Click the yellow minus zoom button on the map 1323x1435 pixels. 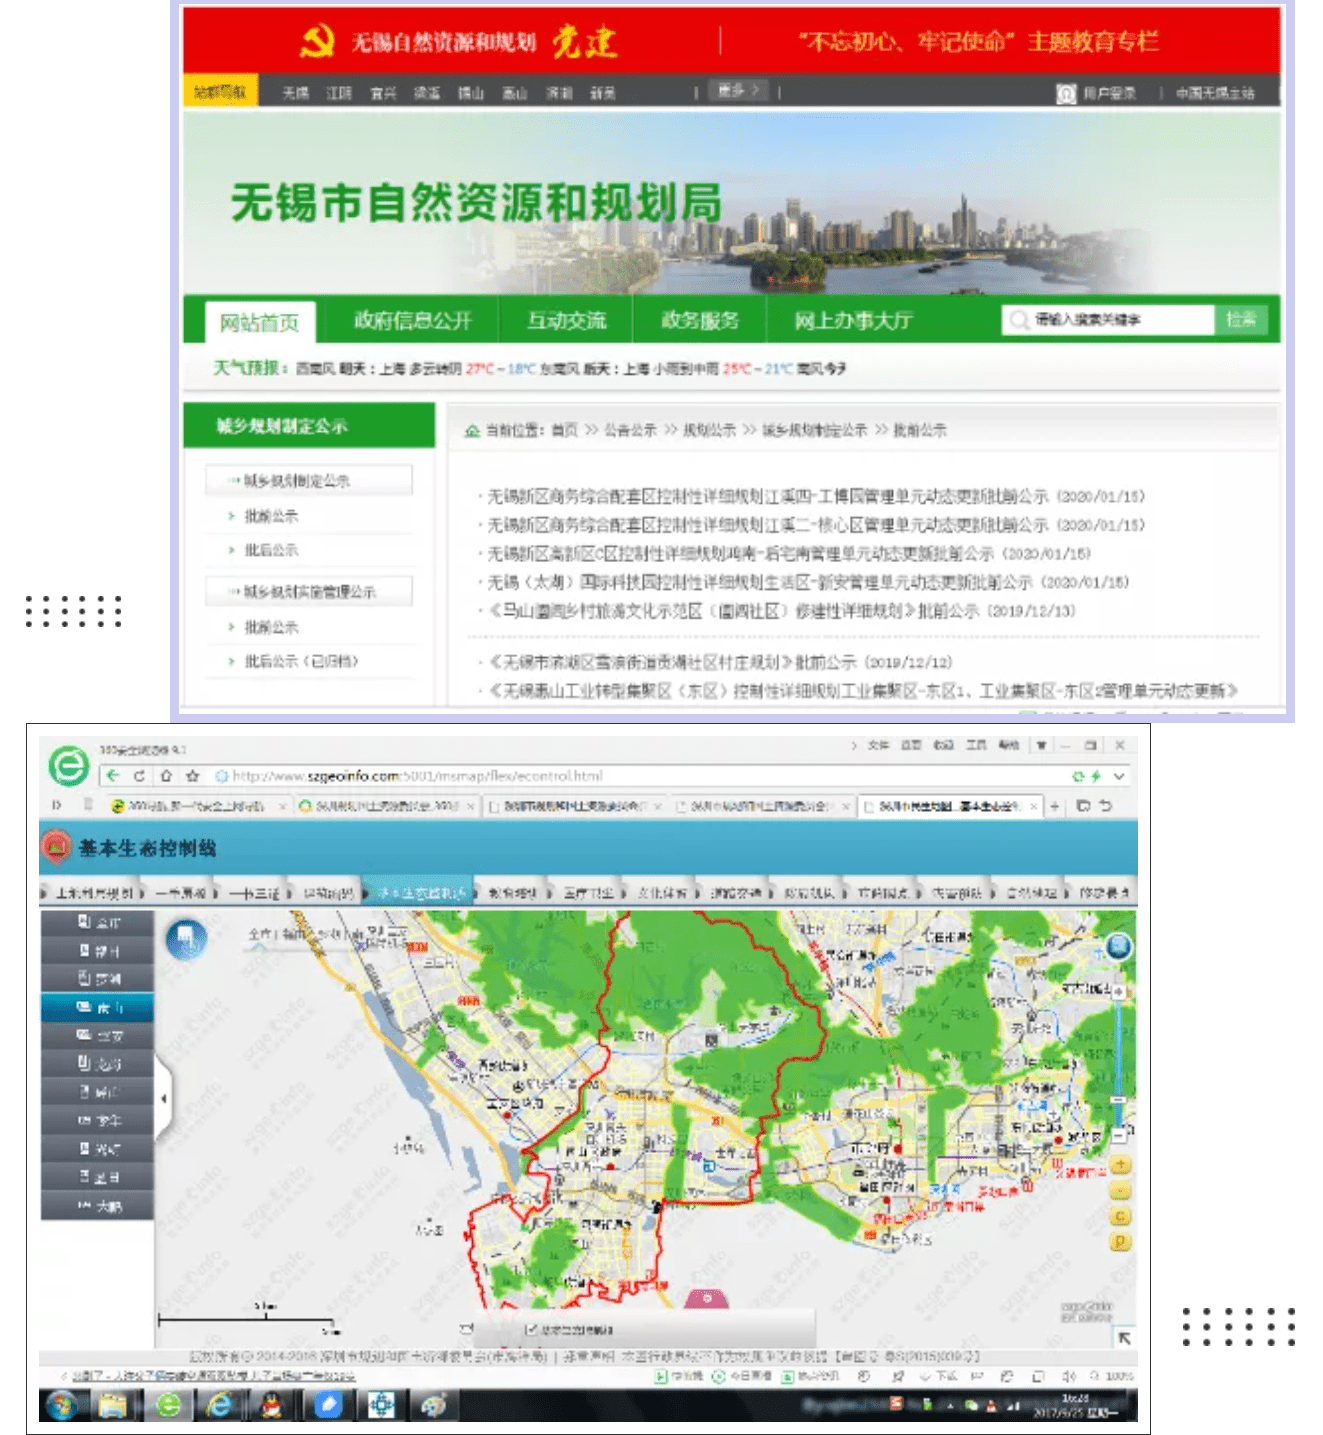point(1120,1191)
